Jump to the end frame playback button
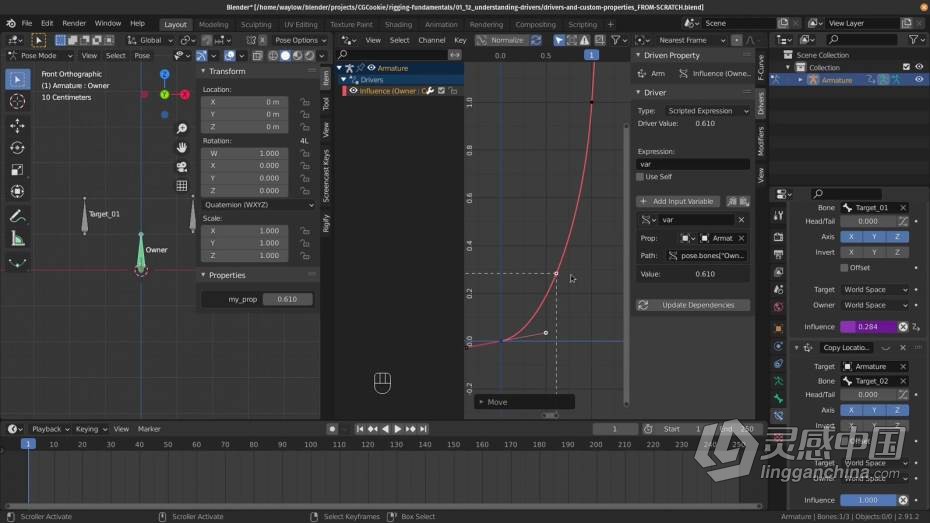This screenshot has width=930, height=523. pyautogui.click(x=423, y=429)
